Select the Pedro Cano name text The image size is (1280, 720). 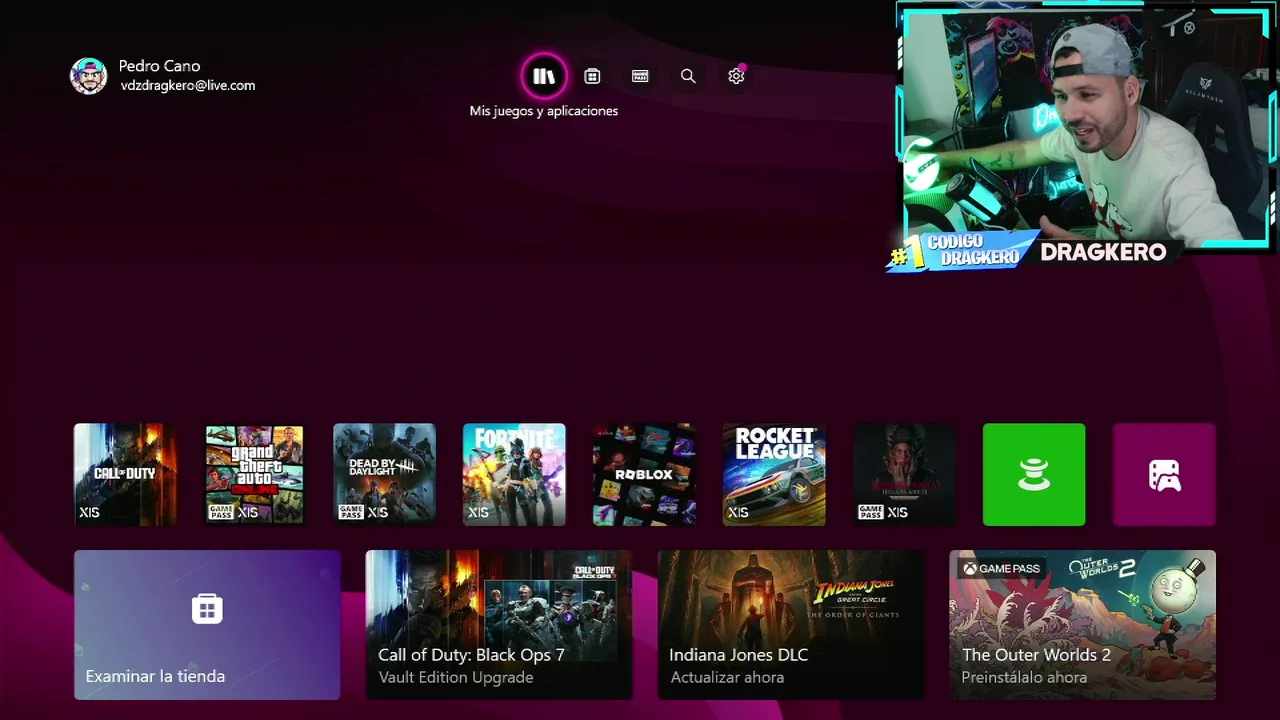point(159,66)
